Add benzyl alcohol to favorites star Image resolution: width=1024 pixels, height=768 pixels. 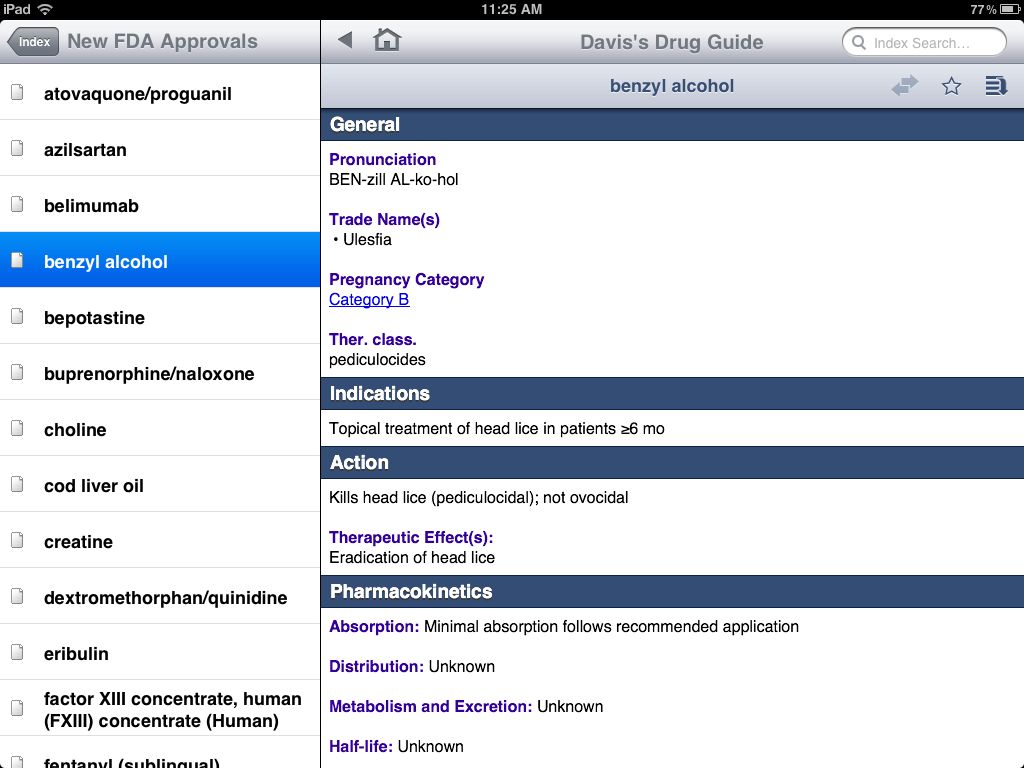tap(951, 86)
